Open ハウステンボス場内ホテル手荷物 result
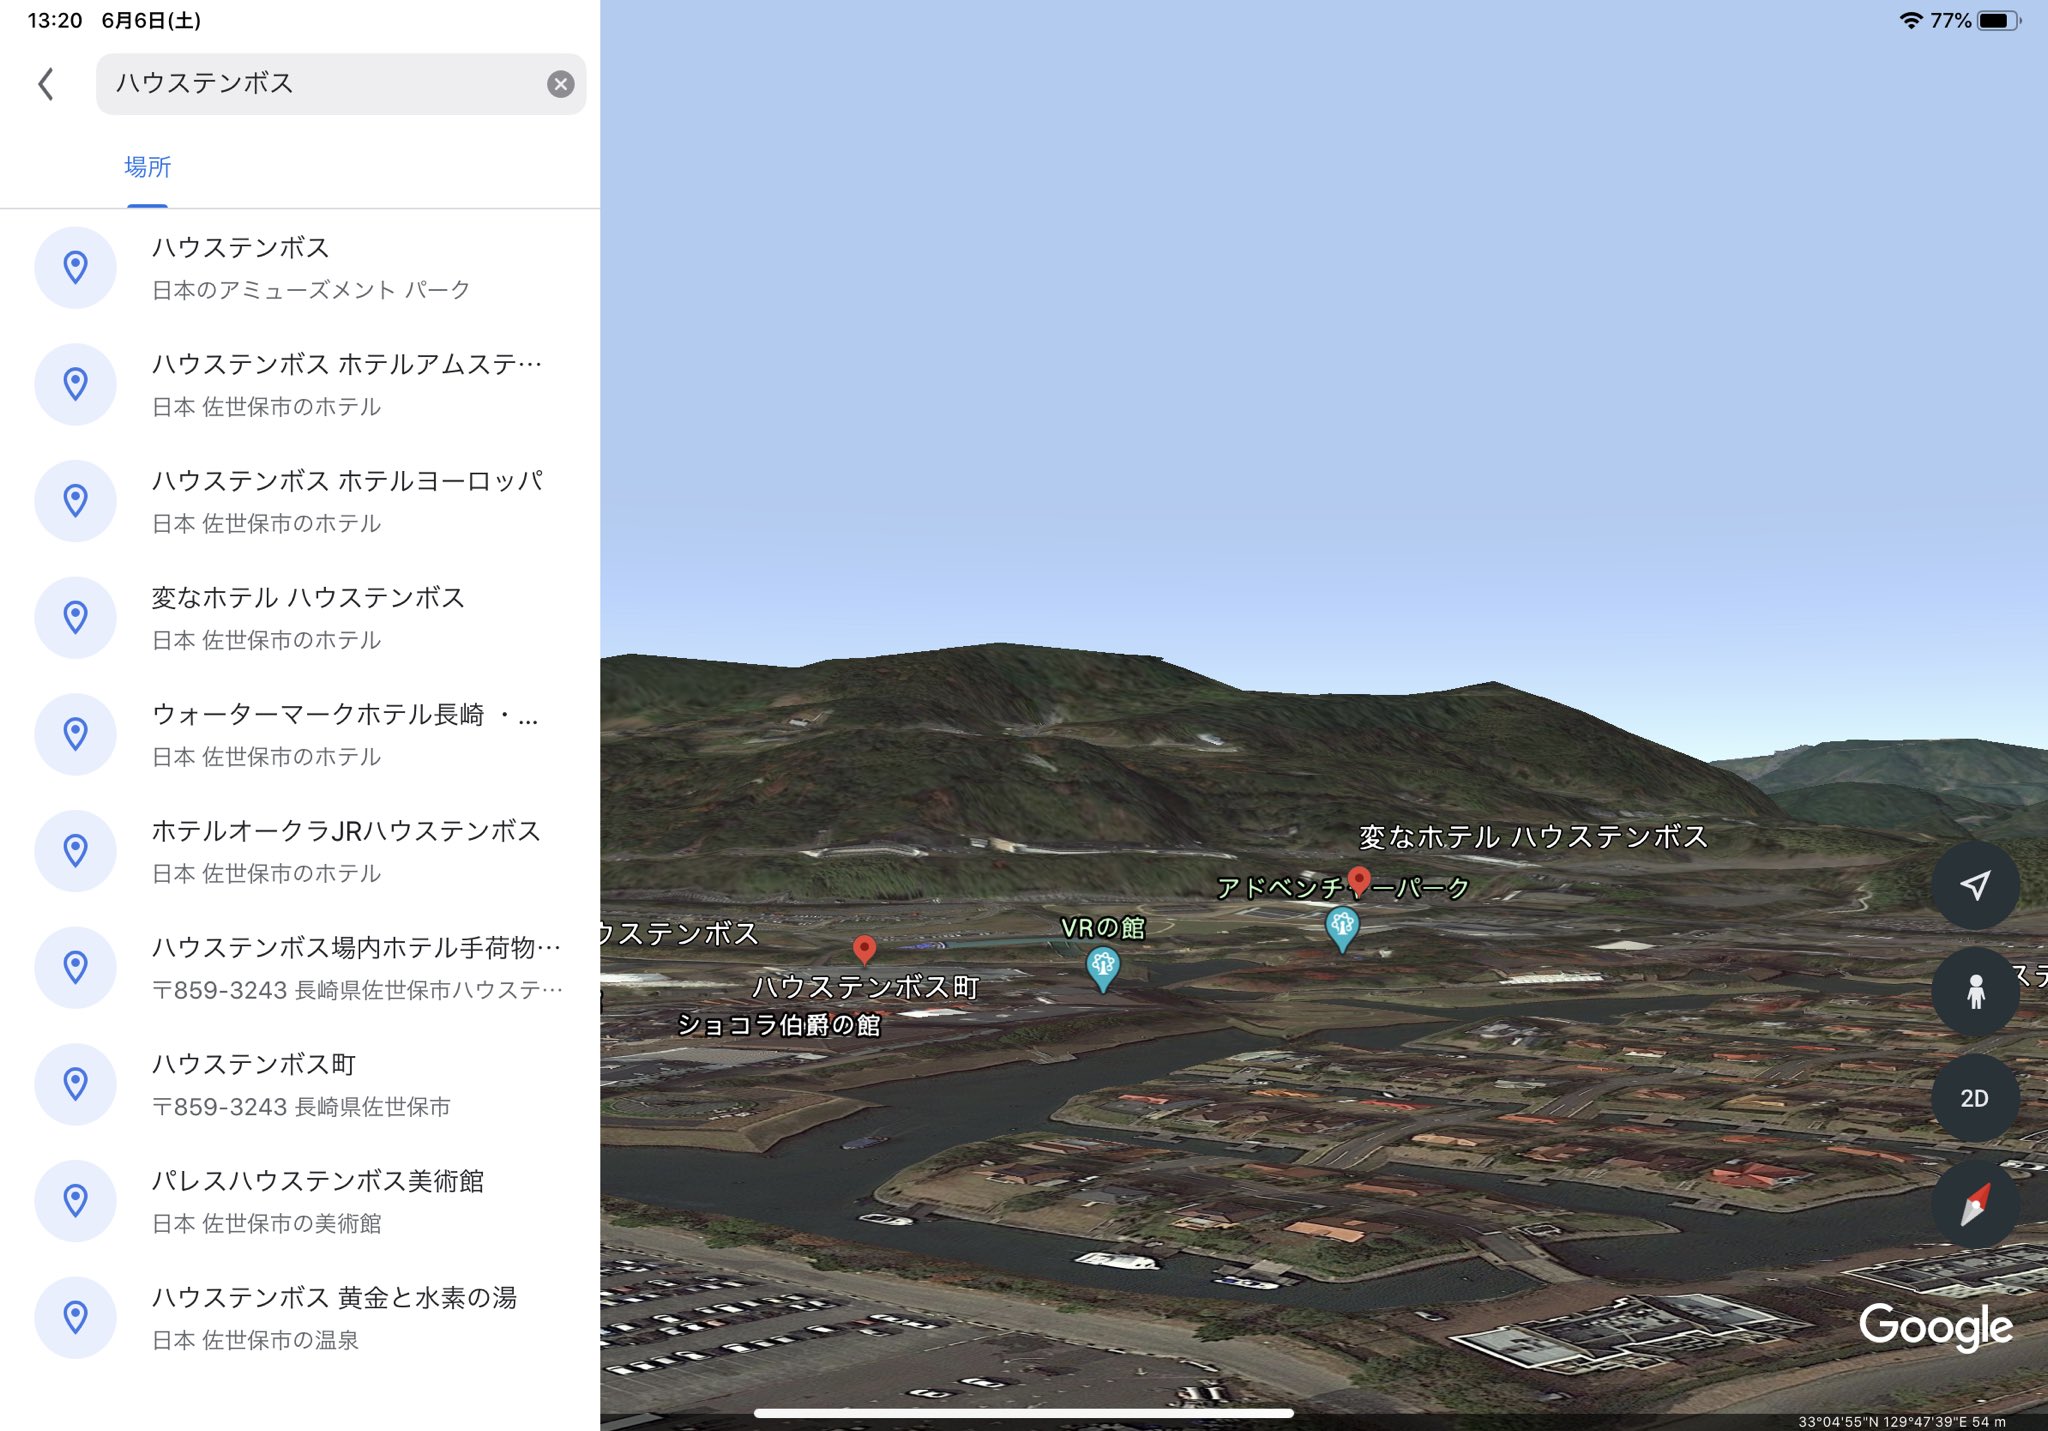Image resolution: width=2048 pixels, height=1431 pixels. pyautogui.click(x=300, y=967)
